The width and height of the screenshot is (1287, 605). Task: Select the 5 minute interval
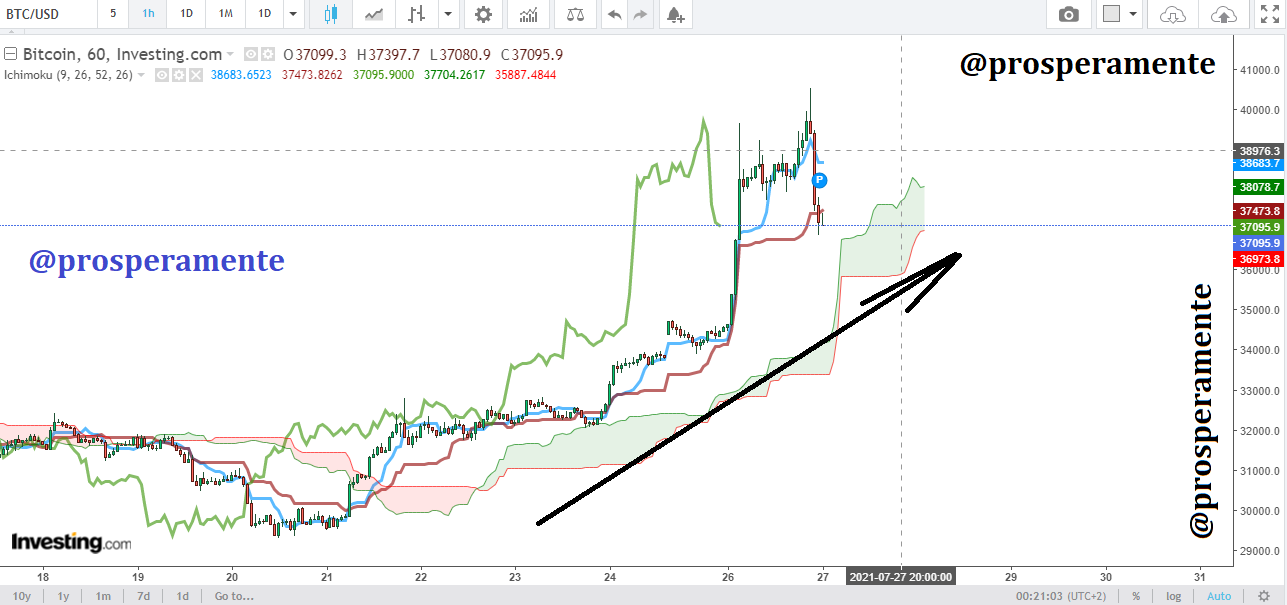coord(113,14)
